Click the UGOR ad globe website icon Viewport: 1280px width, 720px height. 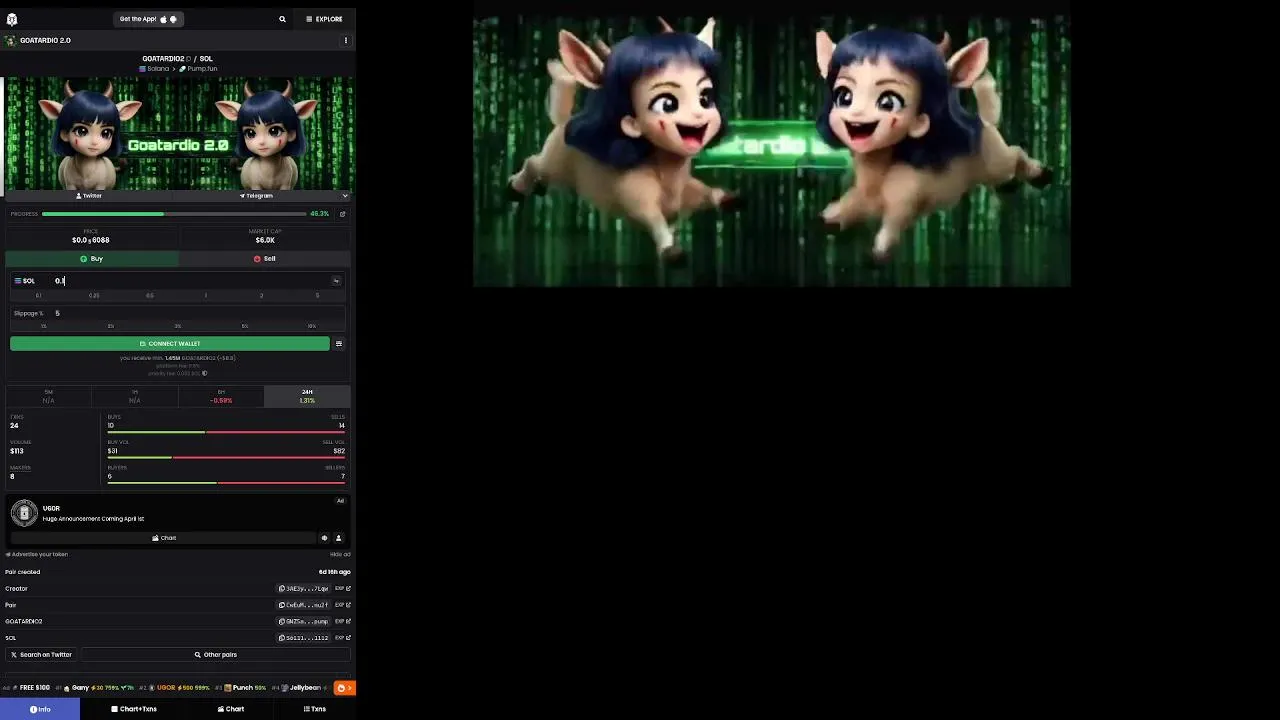pos(324,538)
